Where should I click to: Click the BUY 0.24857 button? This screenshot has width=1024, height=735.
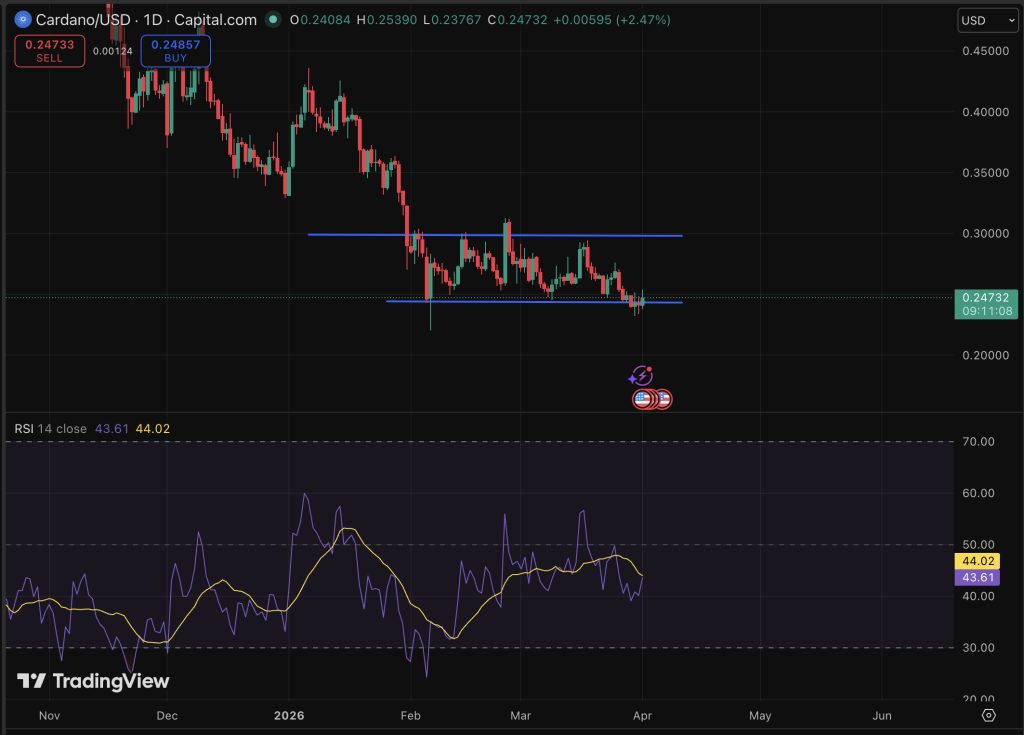[x=175, y=51]
